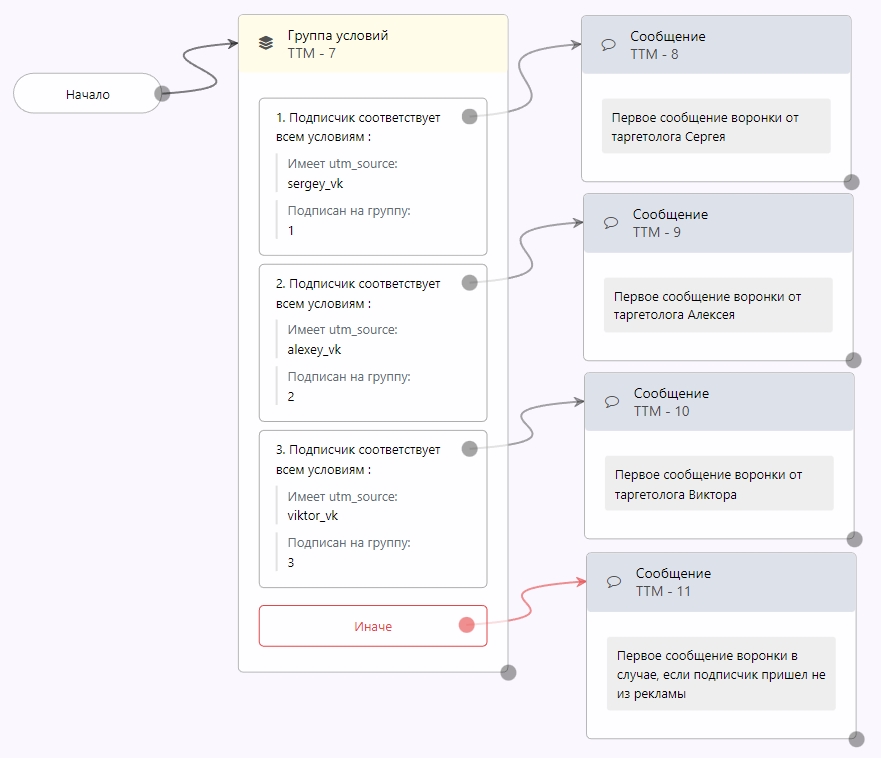Click the output connector dot on Начало
The image size is (881, 758).
[162, 94]
